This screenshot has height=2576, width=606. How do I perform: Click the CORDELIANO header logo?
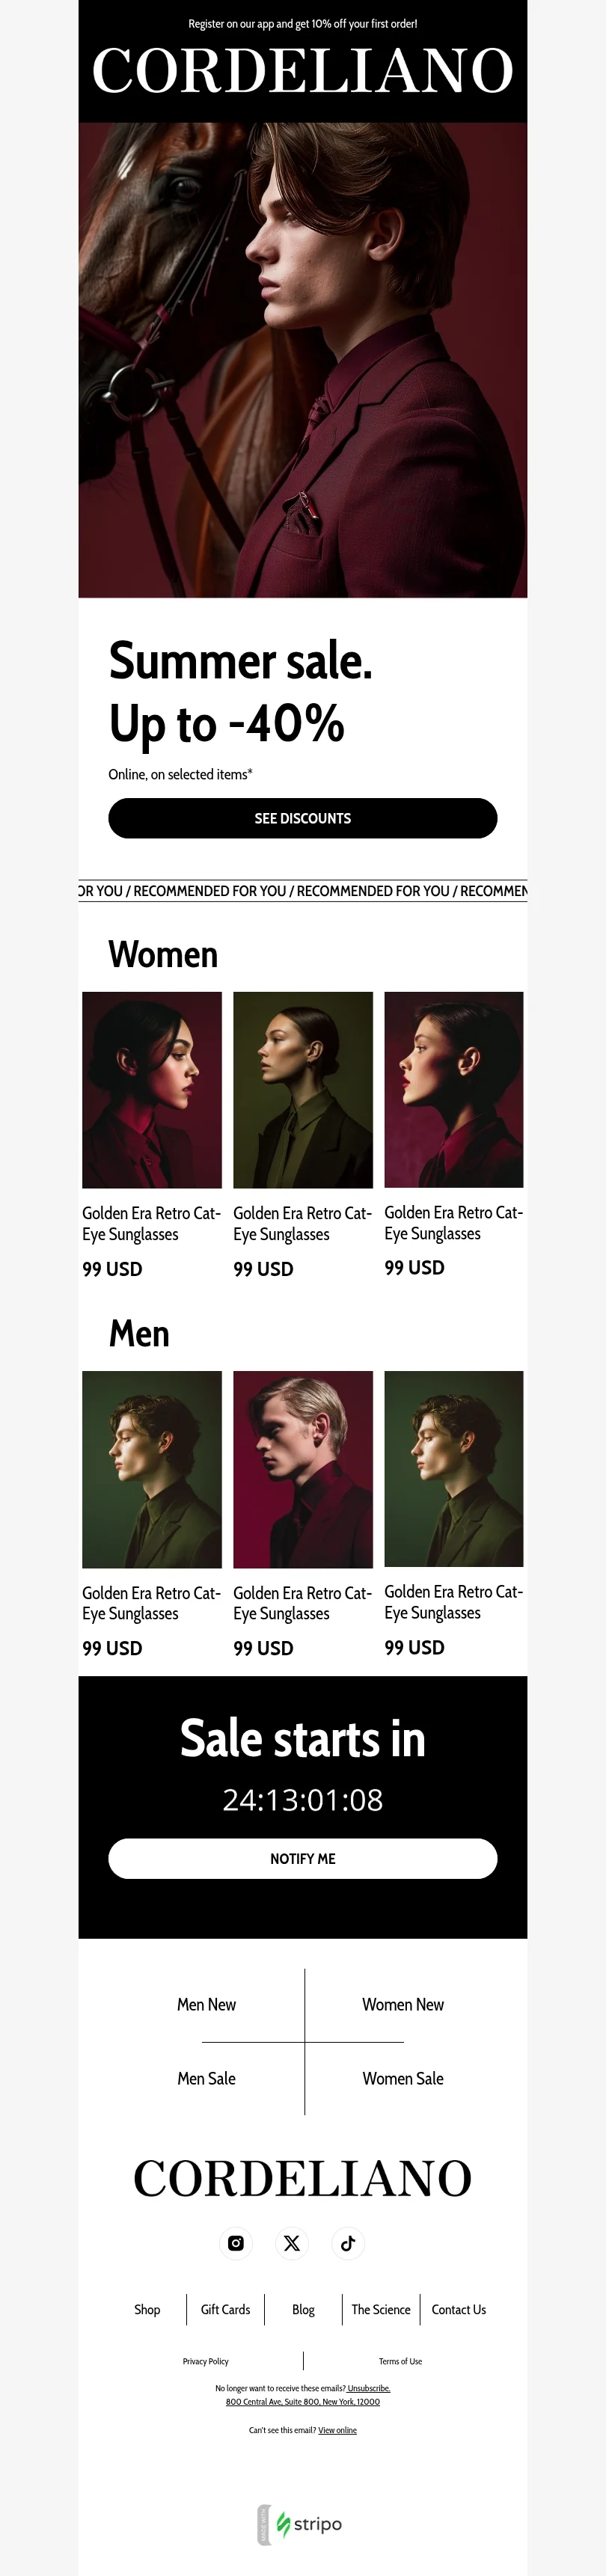[x=303, y=70]
